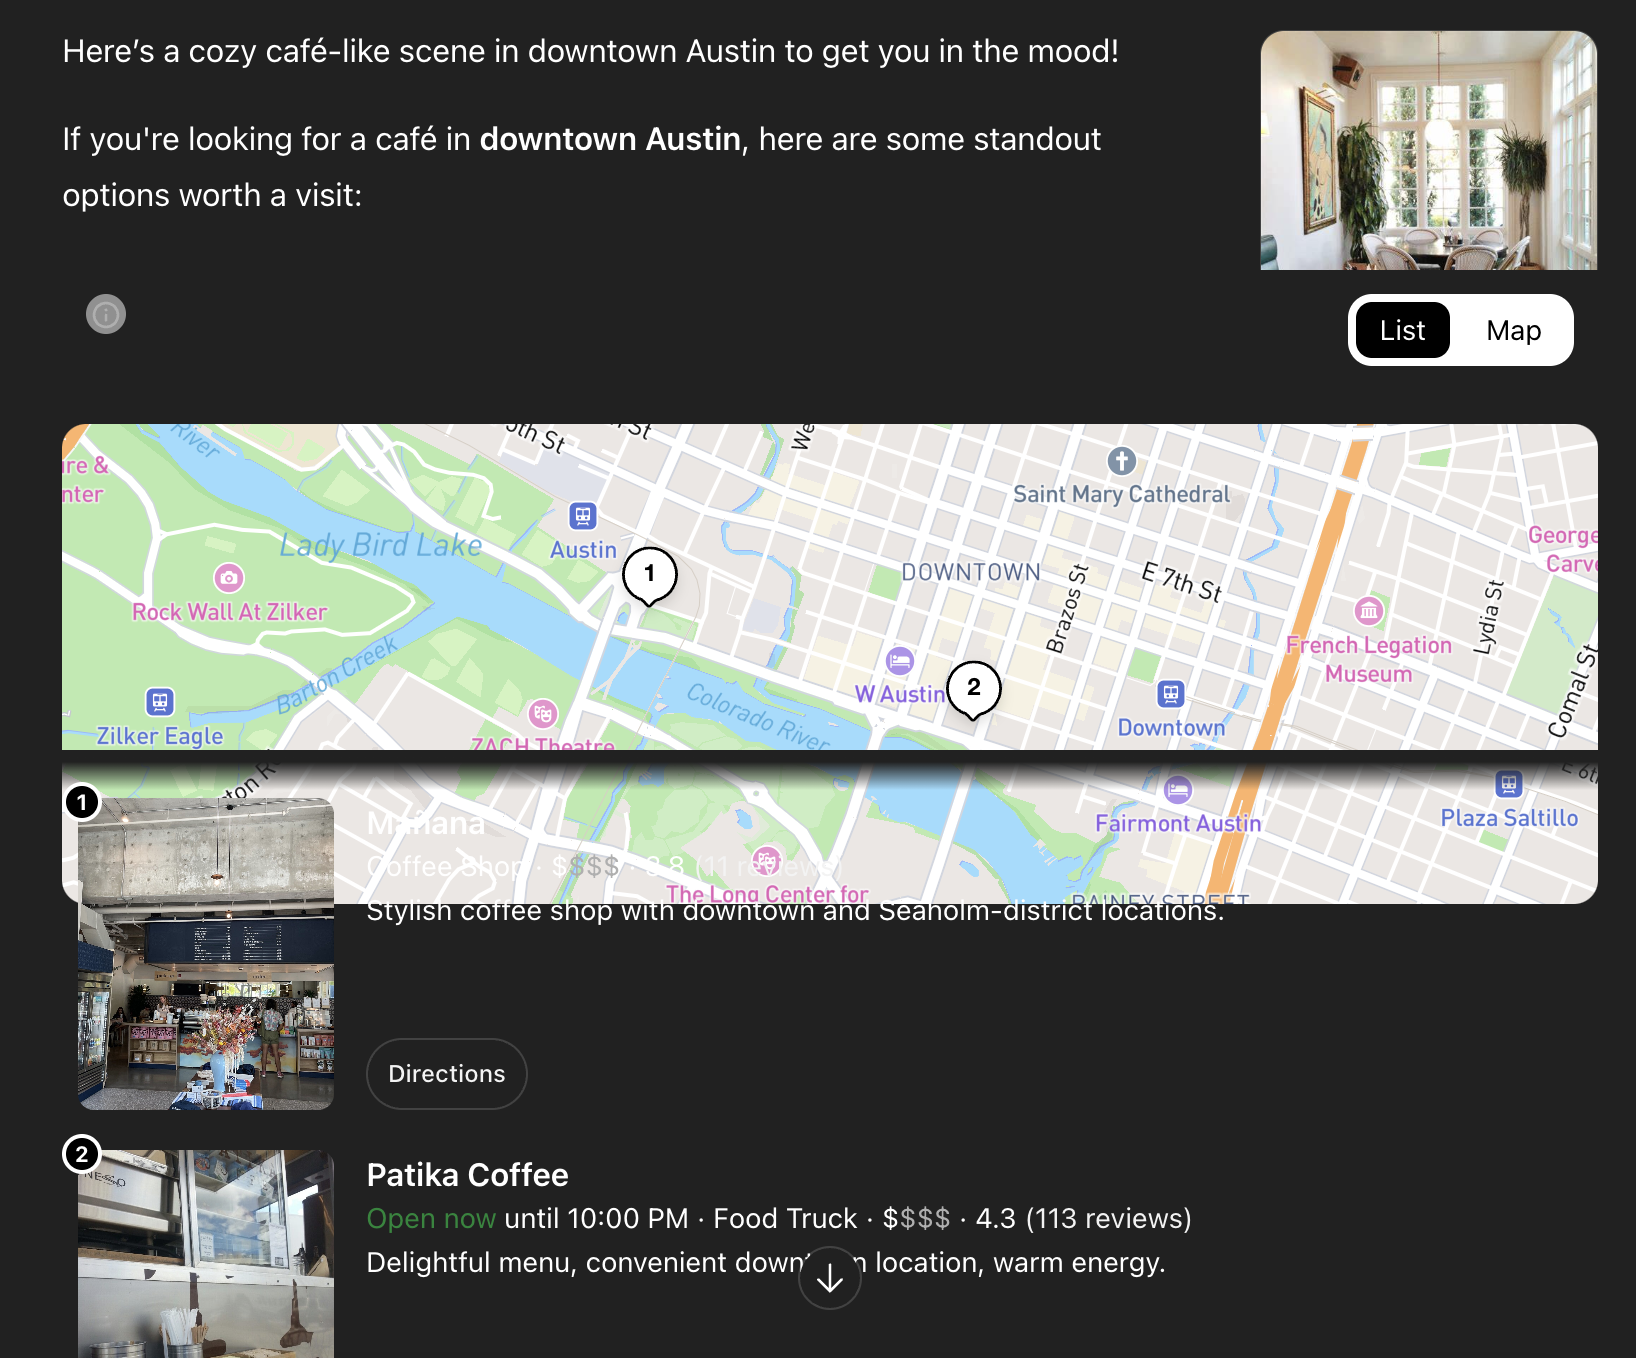Click the Plaza Saltillo label
Viewport: 1636px width, 1358px height.
pyautogui.click(x=1509, y=818)
